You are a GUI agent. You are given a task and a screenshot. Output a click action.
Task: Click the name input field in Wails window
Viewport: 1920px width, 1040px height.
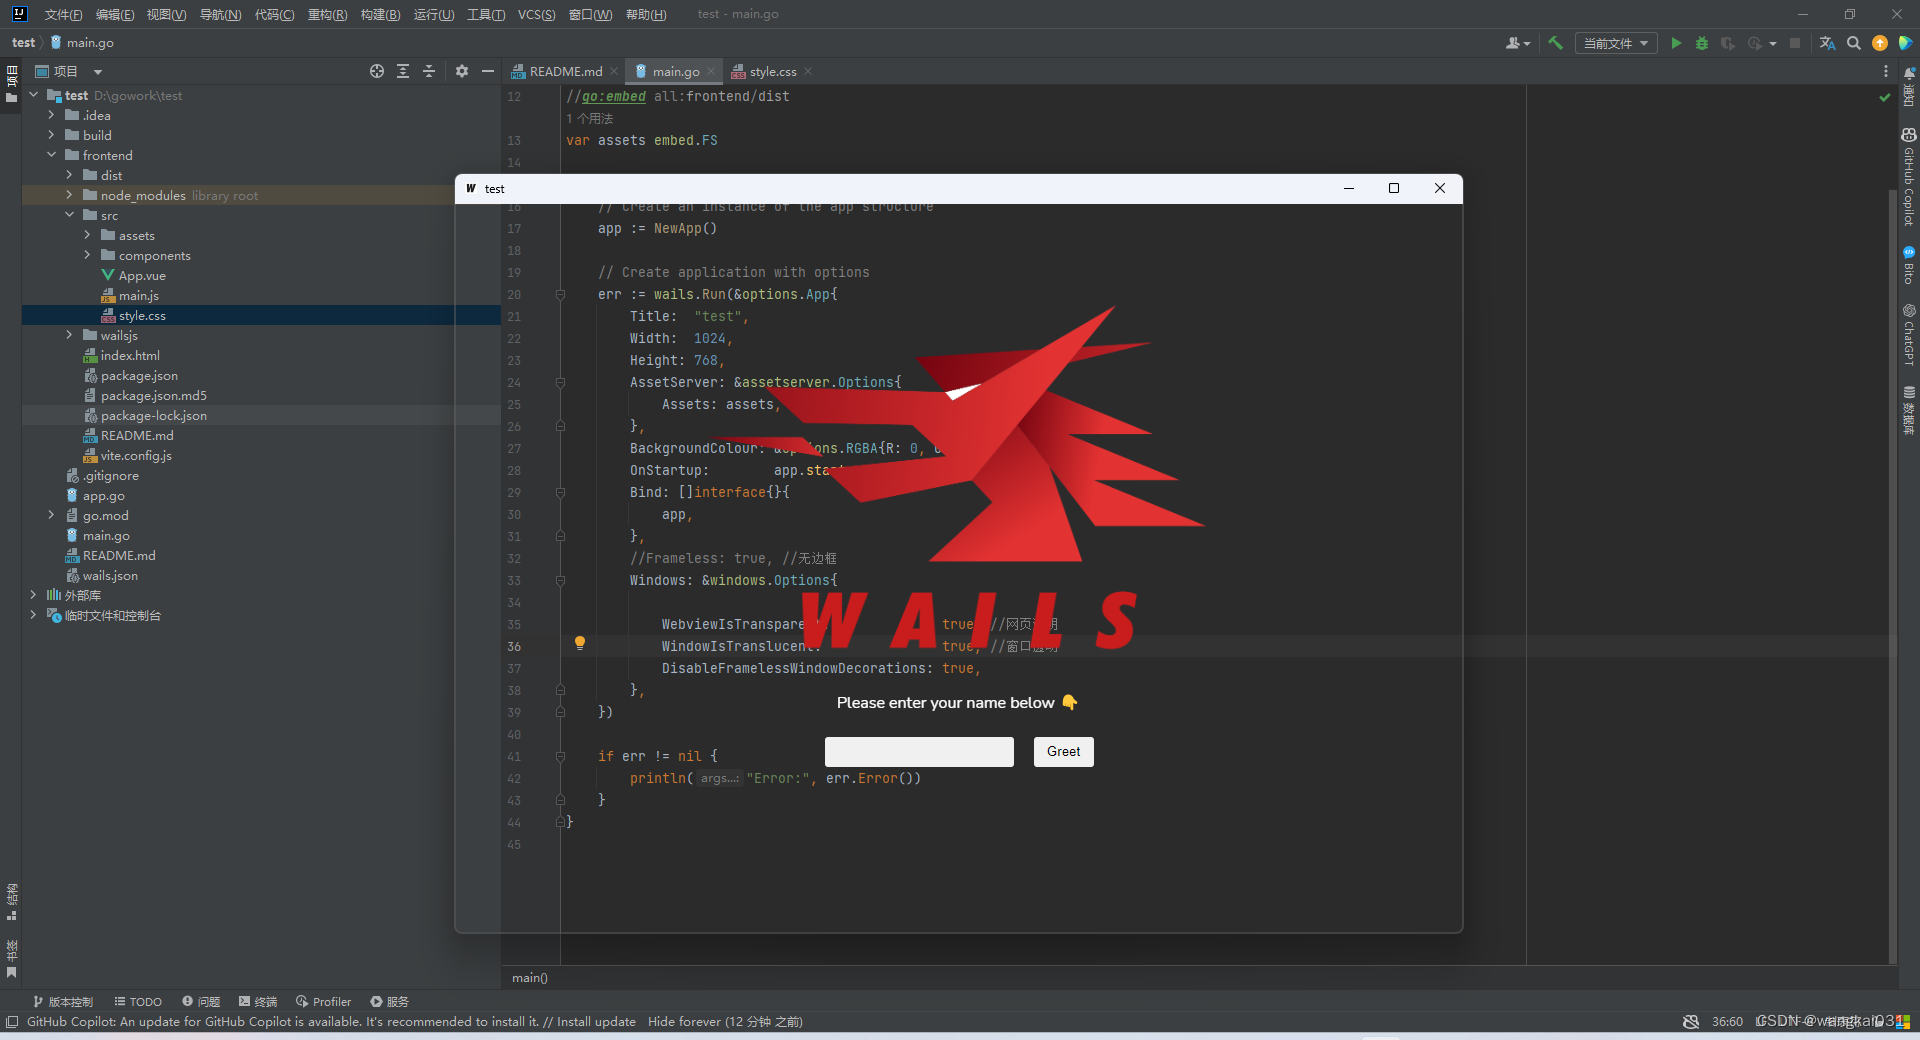[919, 752]
